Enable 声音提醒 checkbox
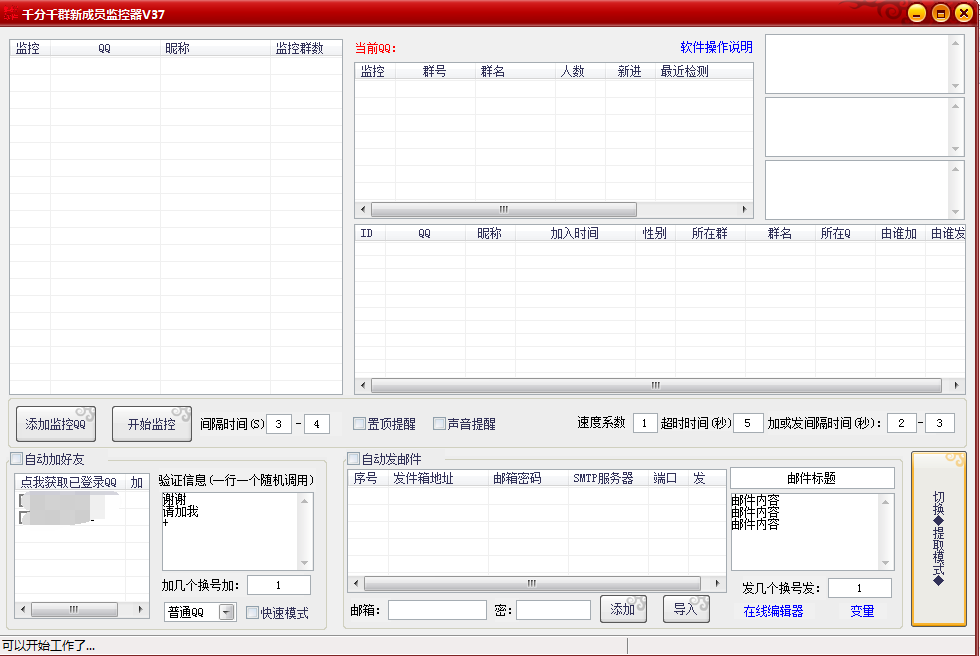 (439, 424)
